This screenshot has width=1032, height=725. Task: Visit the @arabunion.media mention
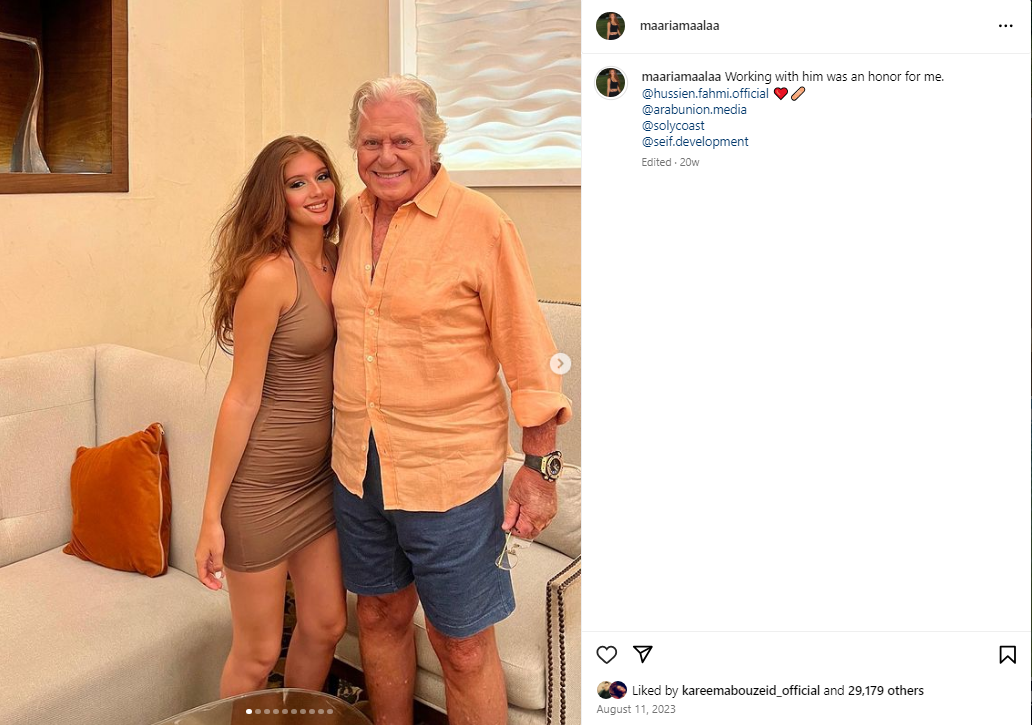pos(694,109)
